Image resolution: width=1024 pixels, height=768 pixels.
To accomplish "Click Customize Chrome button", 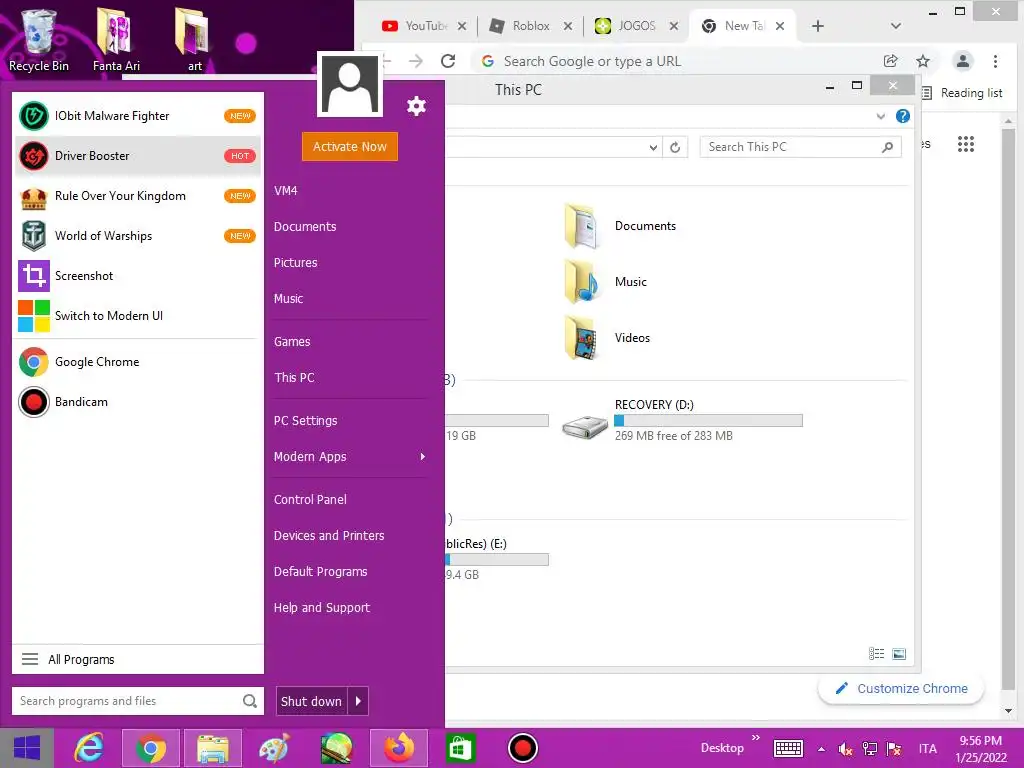I will point(901,689).
